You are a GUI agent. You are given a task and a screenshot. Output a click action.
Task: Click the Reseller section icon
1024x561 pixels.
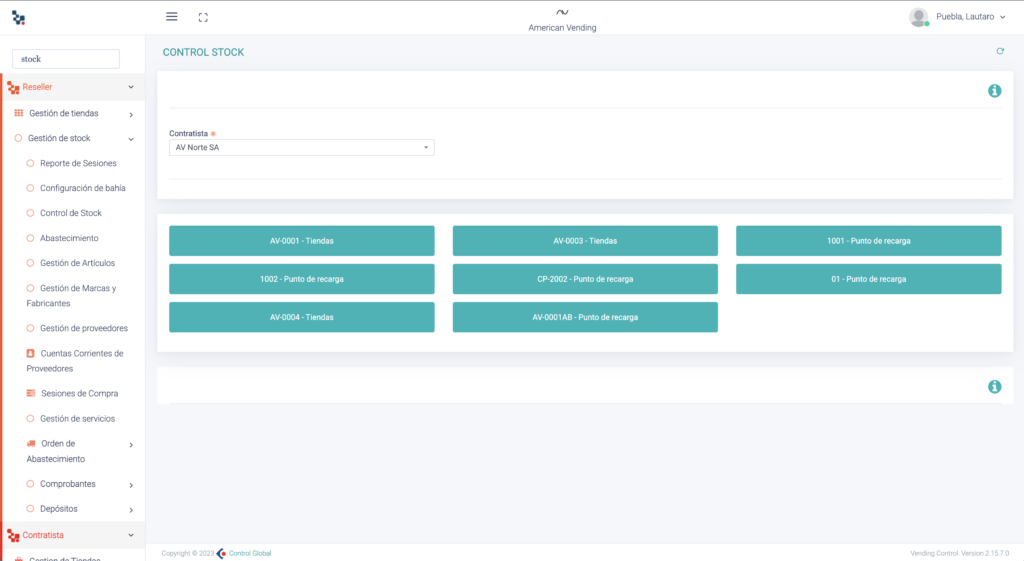[13, 87]
